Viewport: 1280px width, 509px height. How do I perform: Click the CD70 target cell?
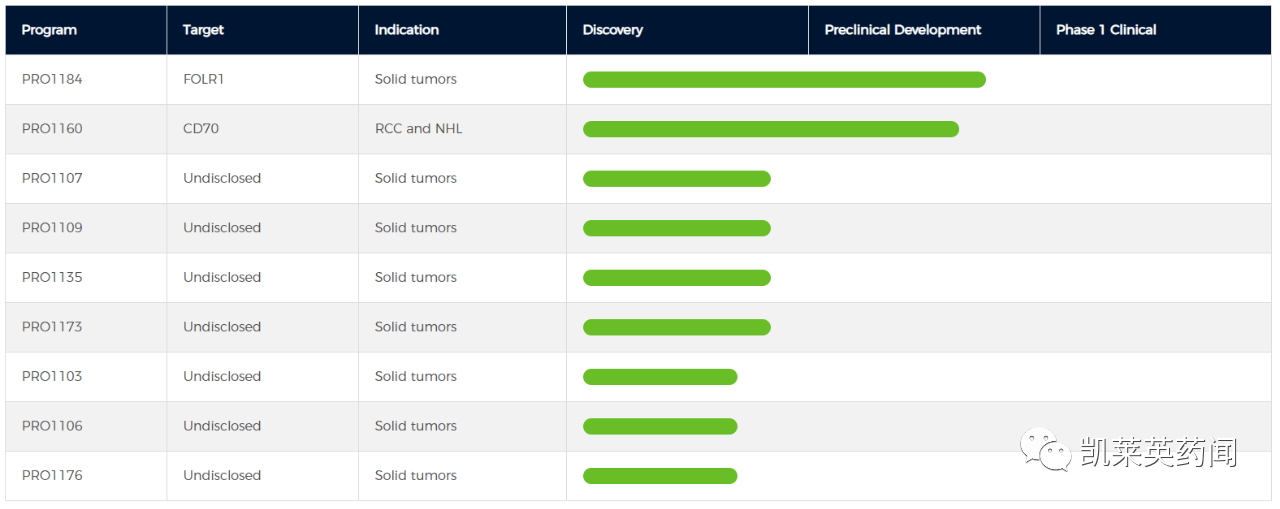(x=201, y=129)
